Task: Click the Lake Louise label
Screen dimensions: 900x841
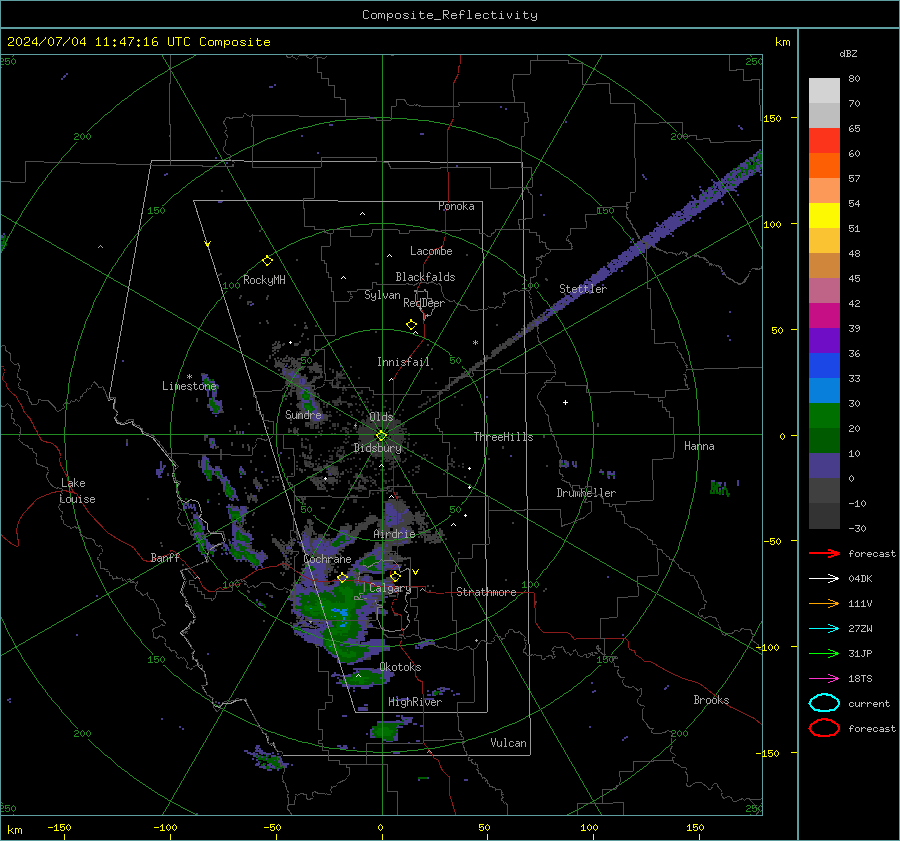Action: pyautogui.click(x=77, y=491)
